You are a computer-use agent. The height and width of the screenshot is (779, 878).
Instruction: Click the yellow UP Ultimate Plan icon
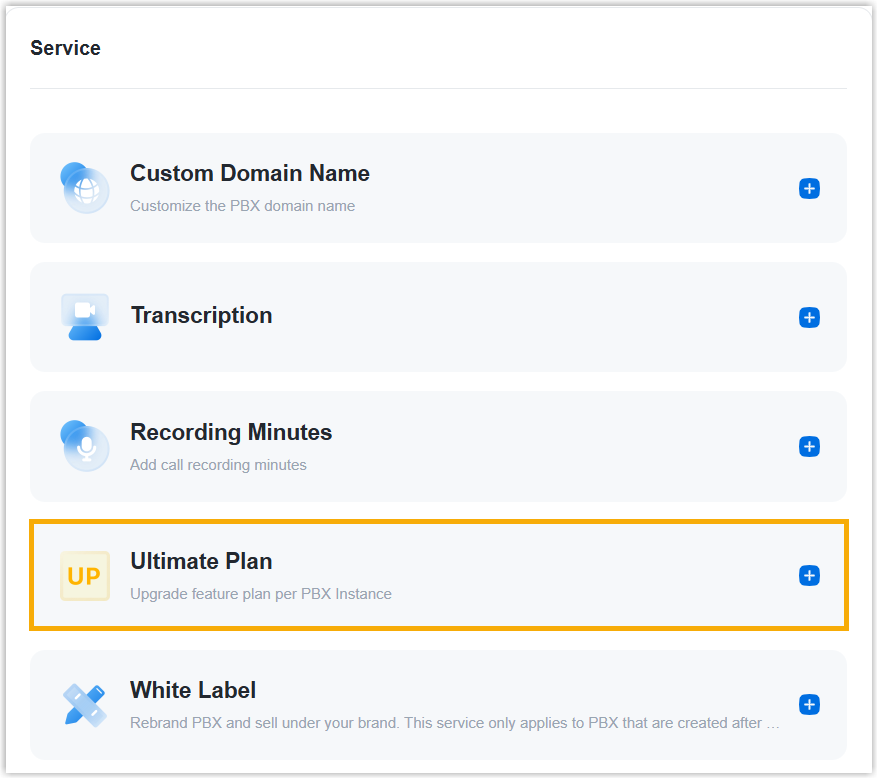[x=85, y=576]
